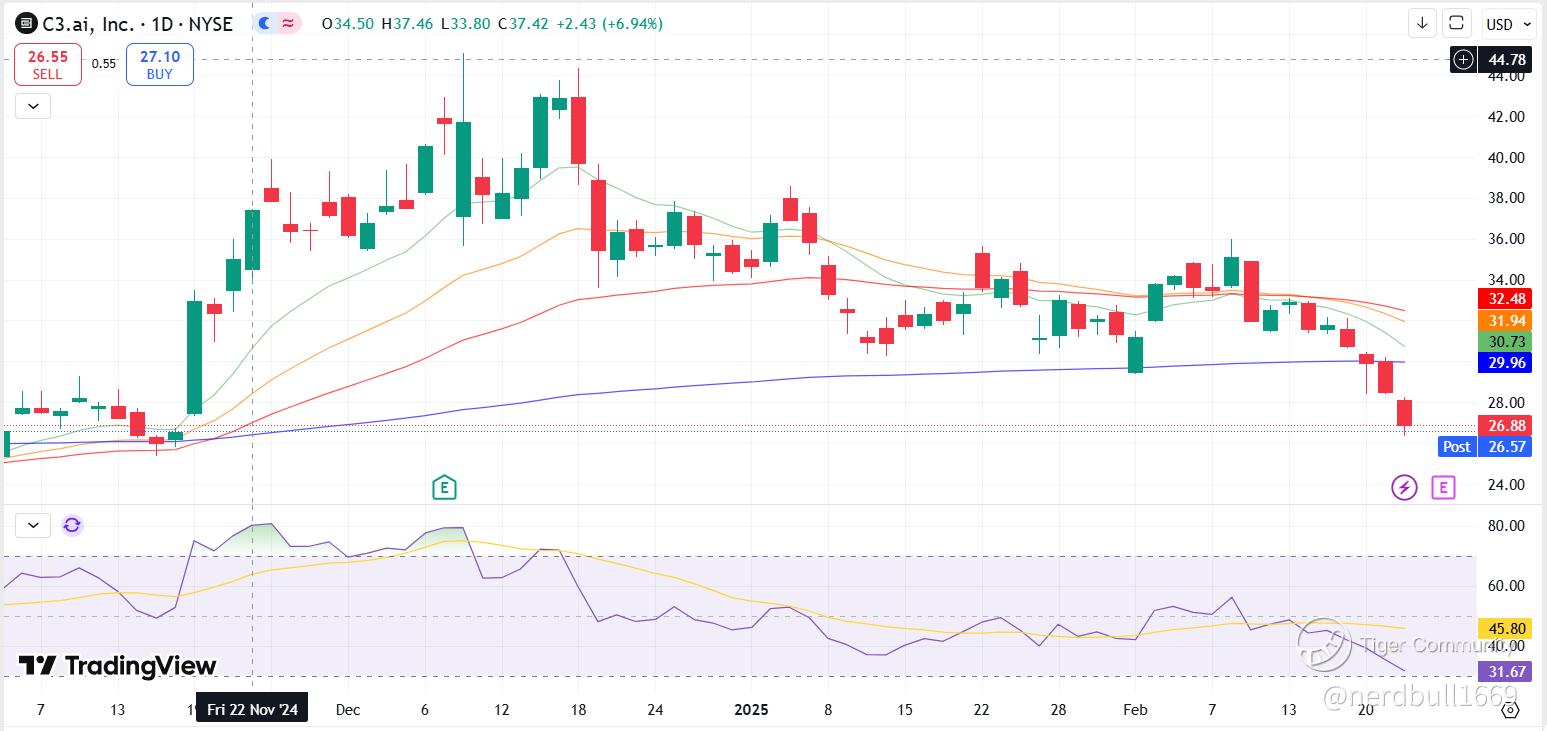Click the fullscreen square icon at top right
The height and width of the screenshot is (731, 1547).
pos(1457,23)
